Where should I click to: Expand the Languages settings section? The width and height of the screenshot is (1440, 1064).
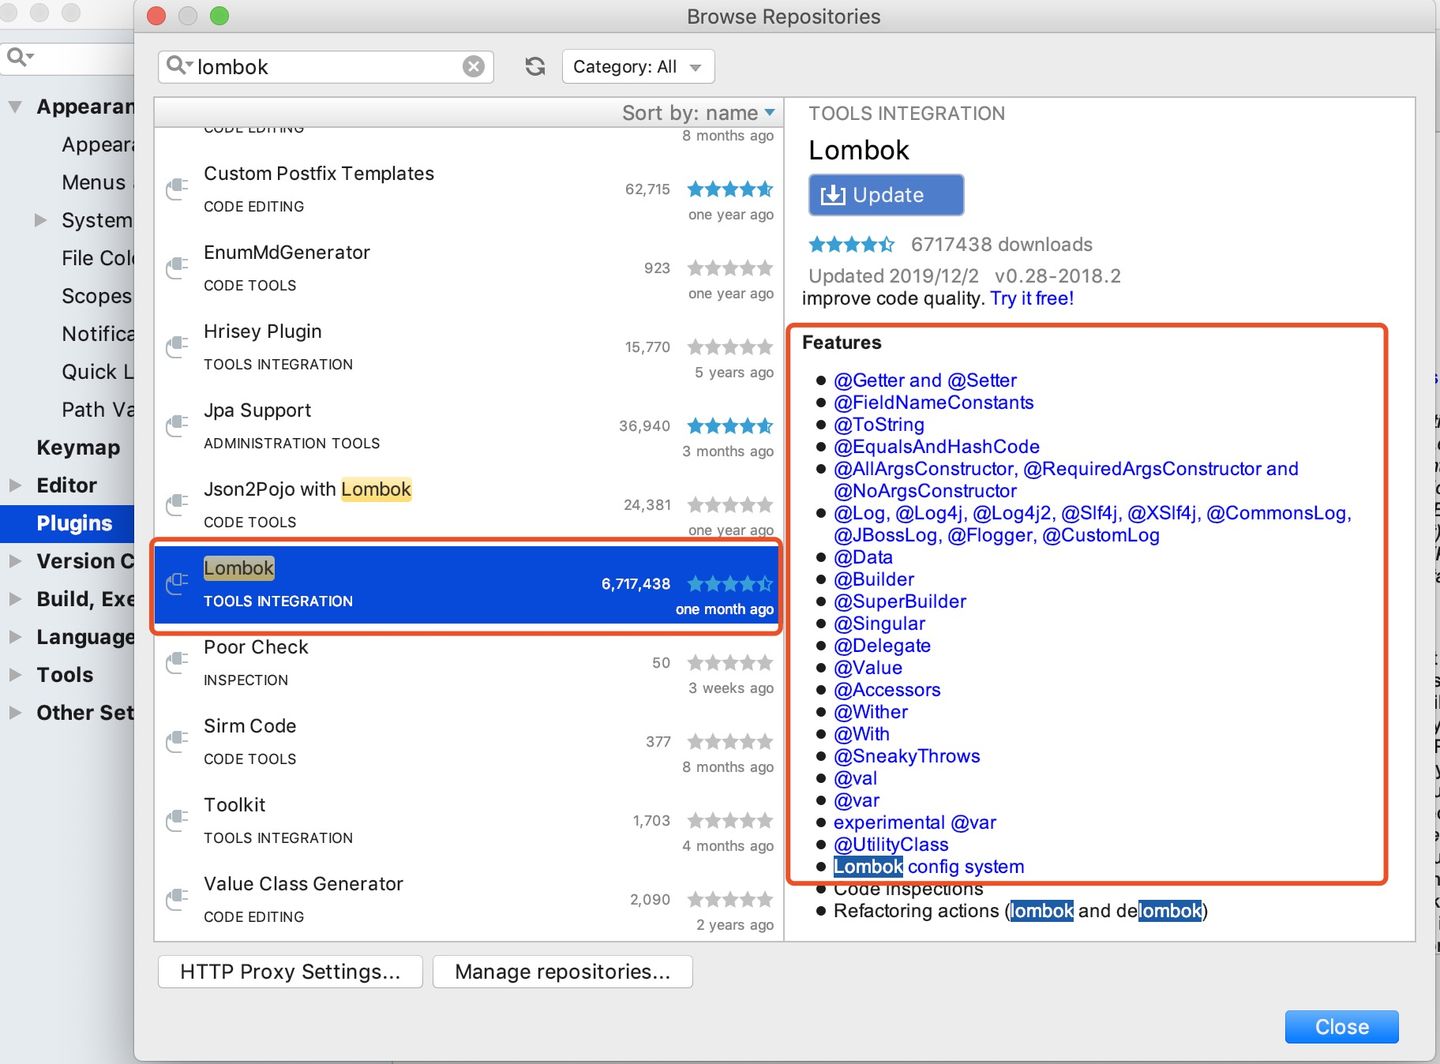15,637
